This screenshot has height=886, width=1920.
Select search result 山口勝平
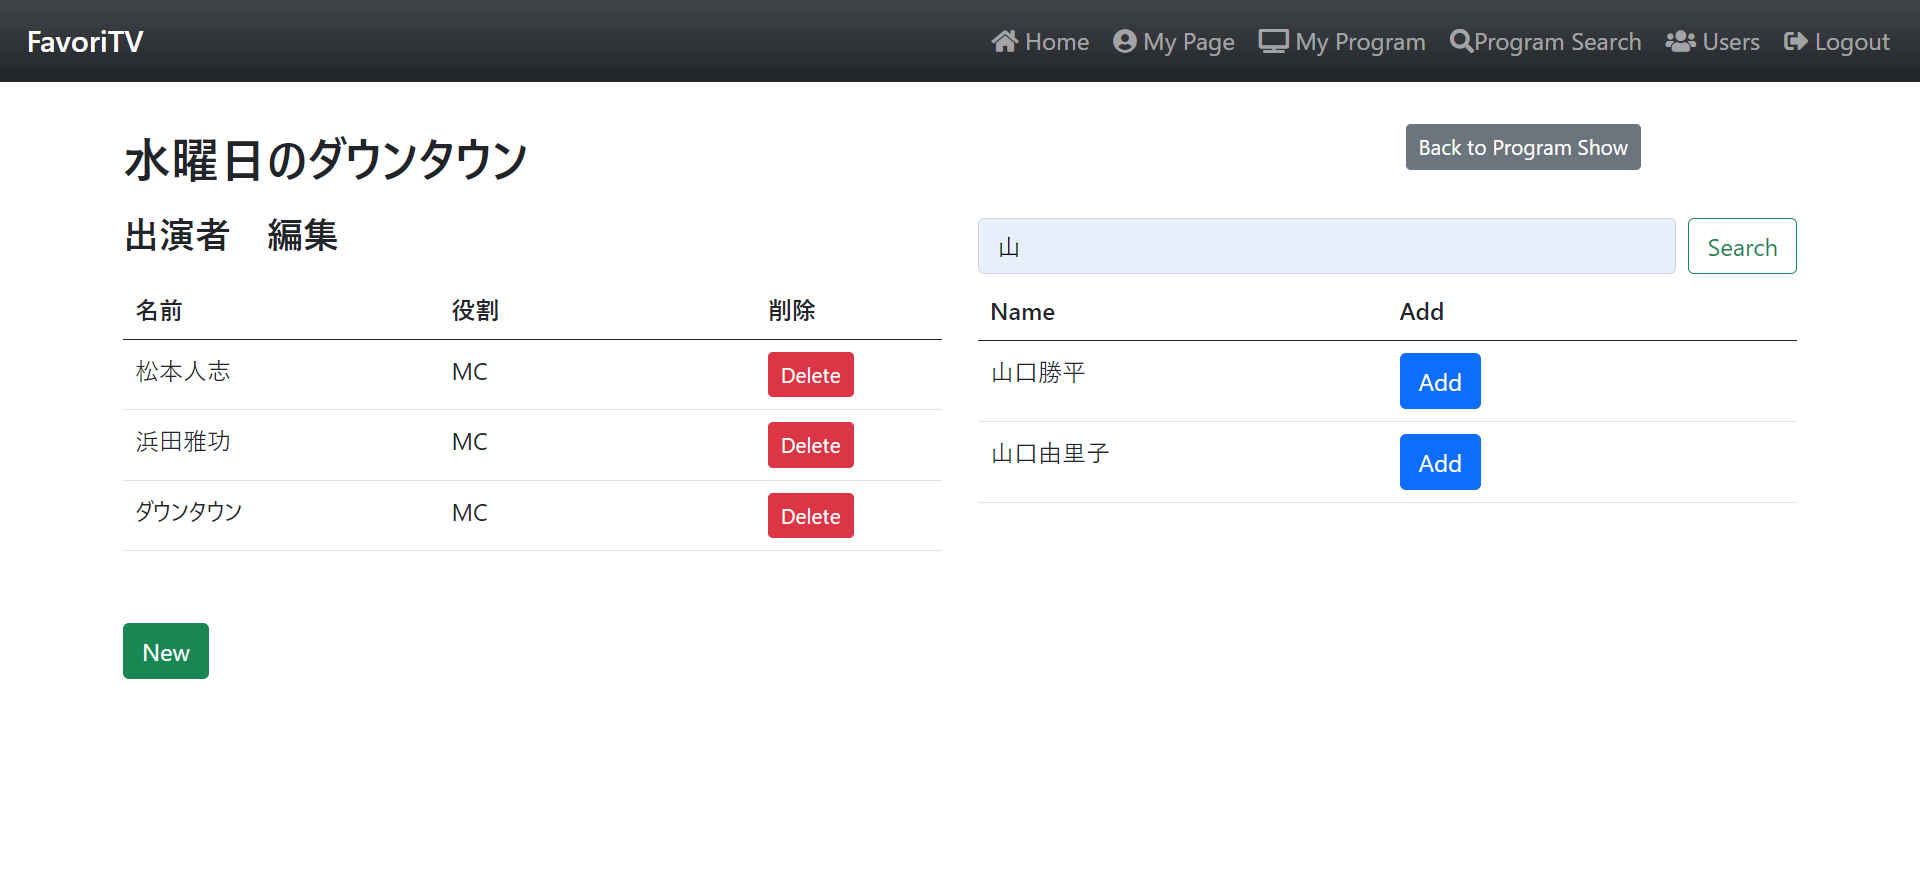[1038, 373]
